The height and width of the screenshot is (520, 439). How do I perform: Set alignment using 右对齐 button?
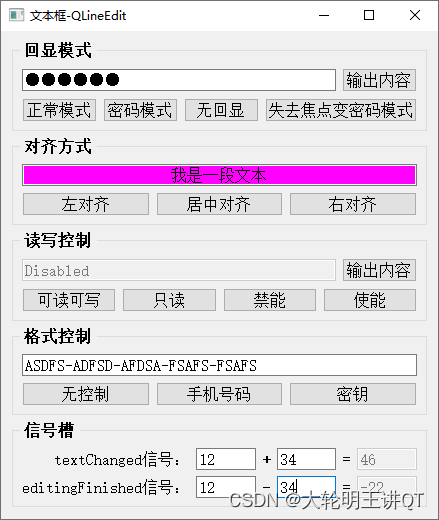[x=353, y=204]
